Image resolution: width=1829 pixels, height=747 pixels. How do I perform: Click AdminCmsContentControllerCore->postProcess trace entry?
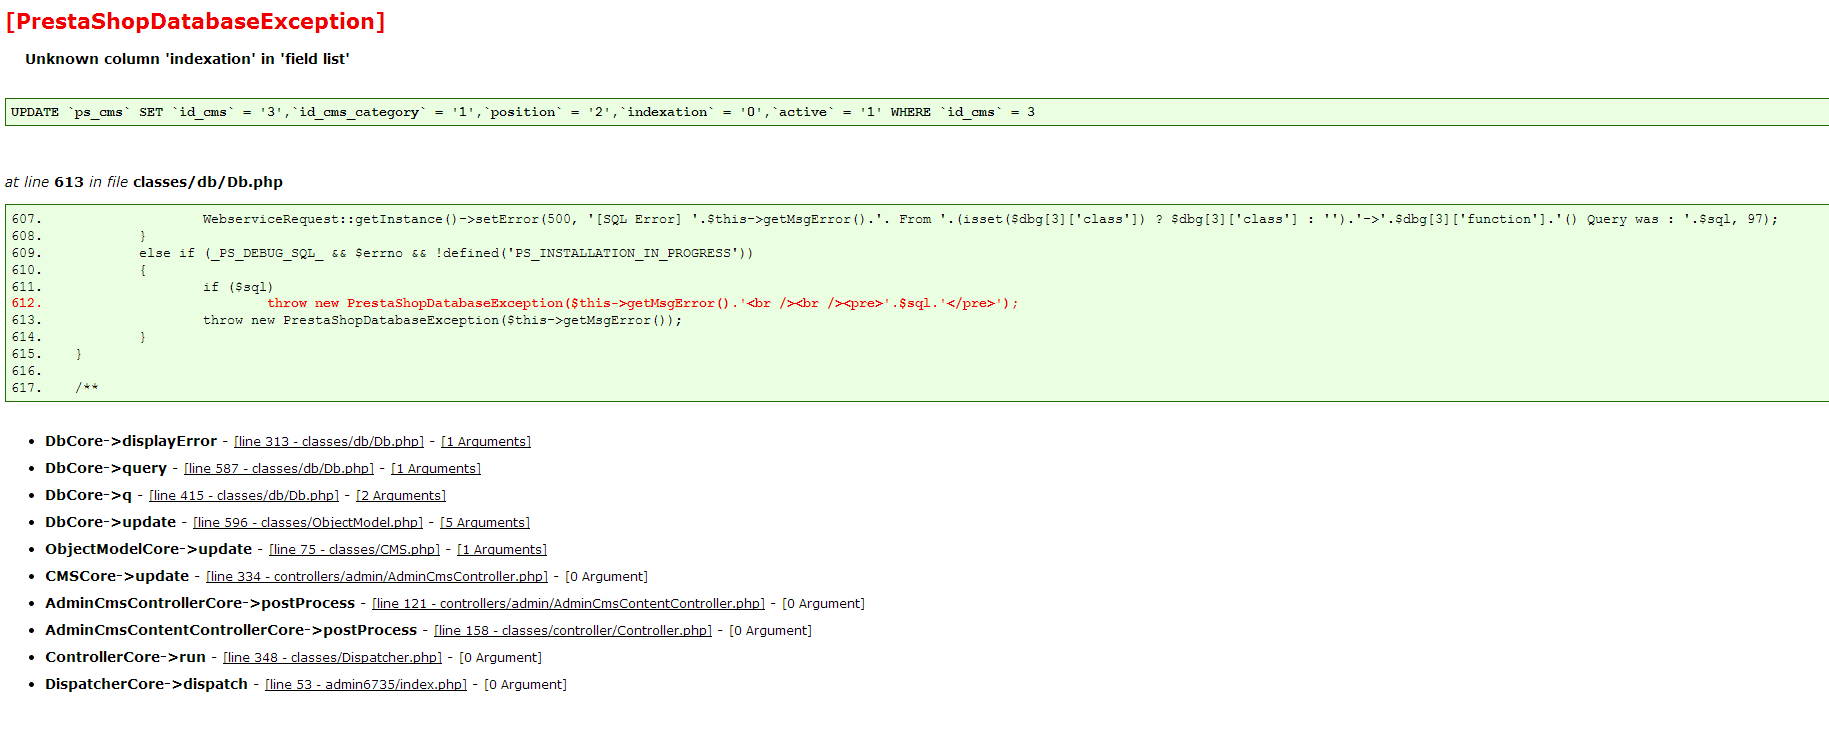[x=231, y=630]
